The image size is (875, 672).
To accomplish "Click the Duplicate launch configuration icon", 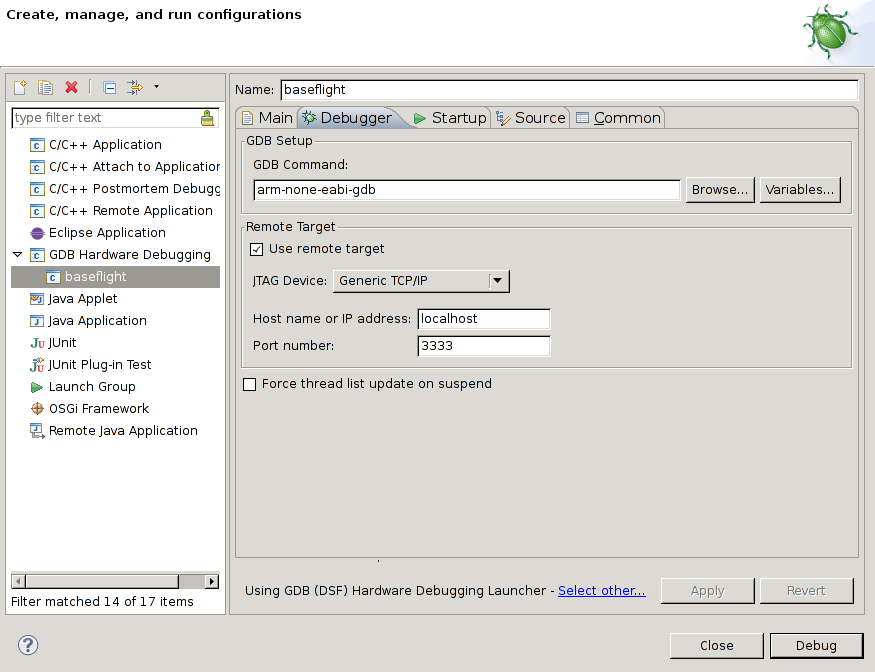I will [x=45, y=87].
